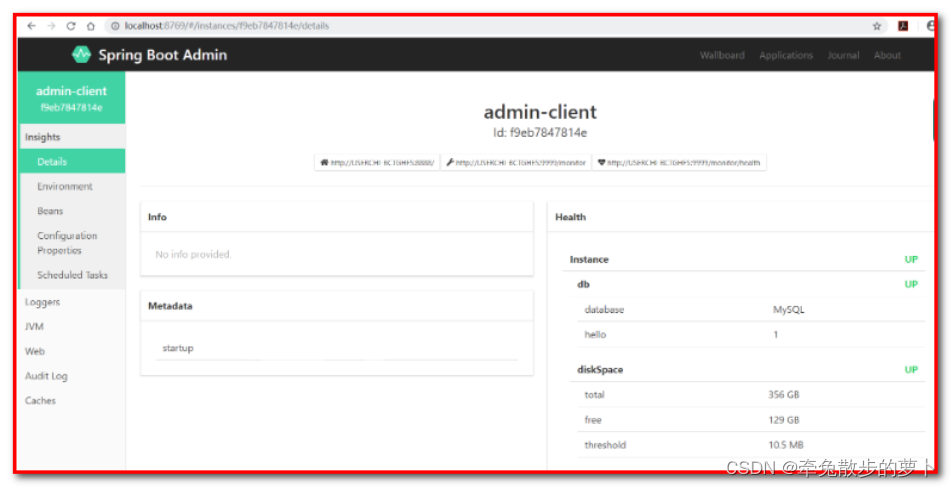Screen dimensions: 951x488
Task: Click the Health panel header
Action: (741, 217)
